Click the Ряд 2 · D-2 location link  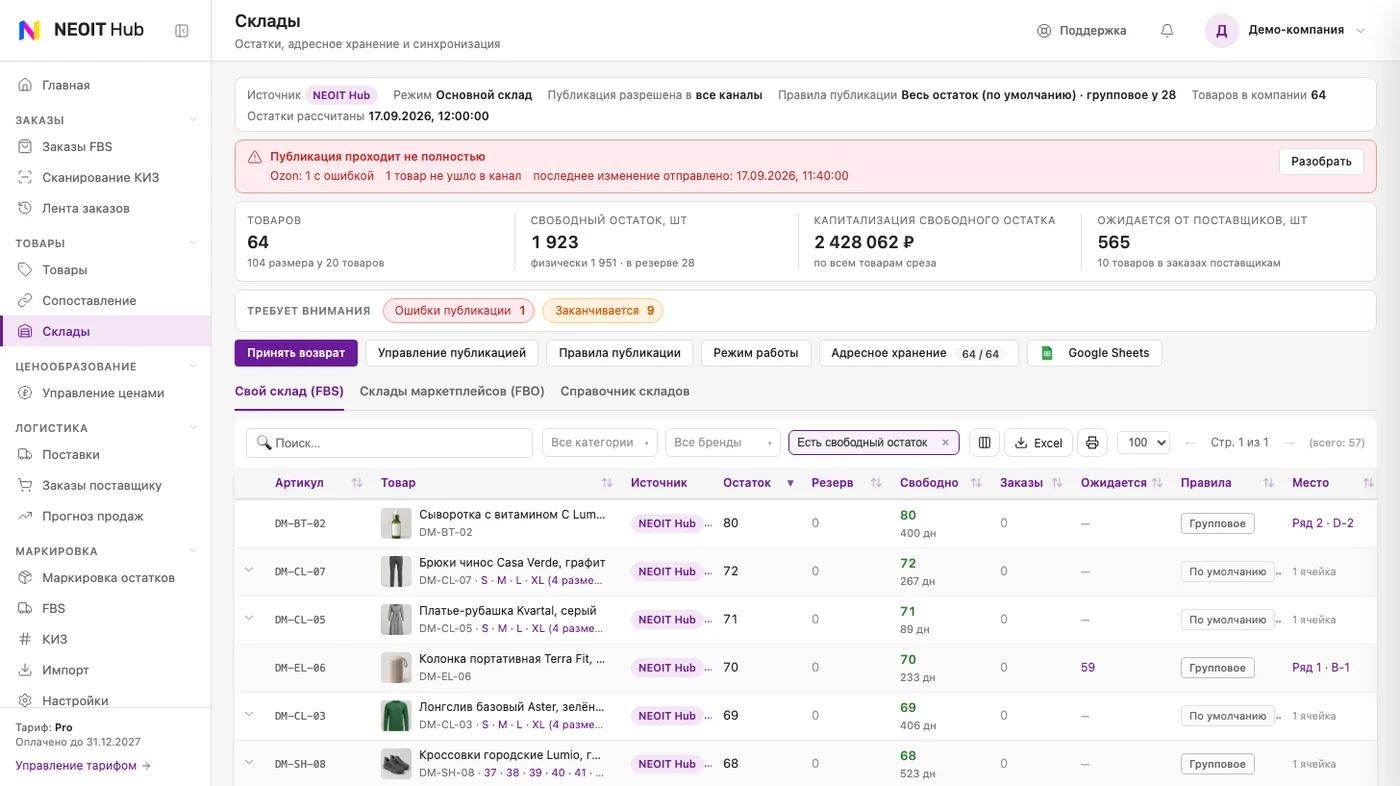(1323, 523)
